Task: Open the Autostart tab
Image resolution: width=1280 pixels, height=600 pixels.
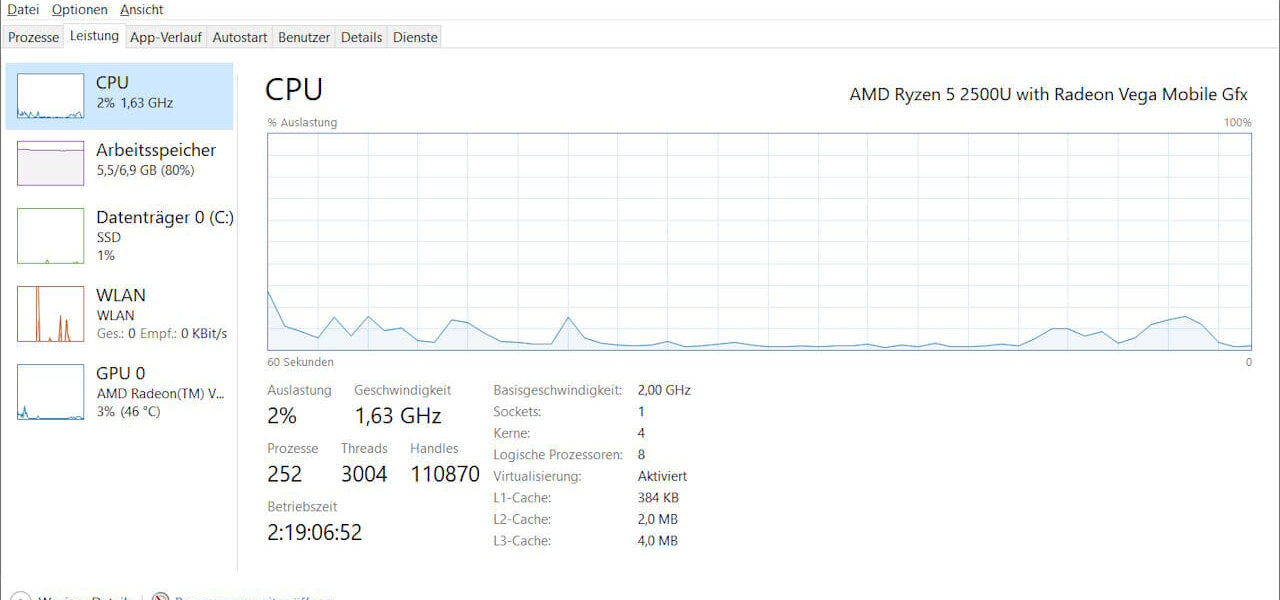Action: 240,37
